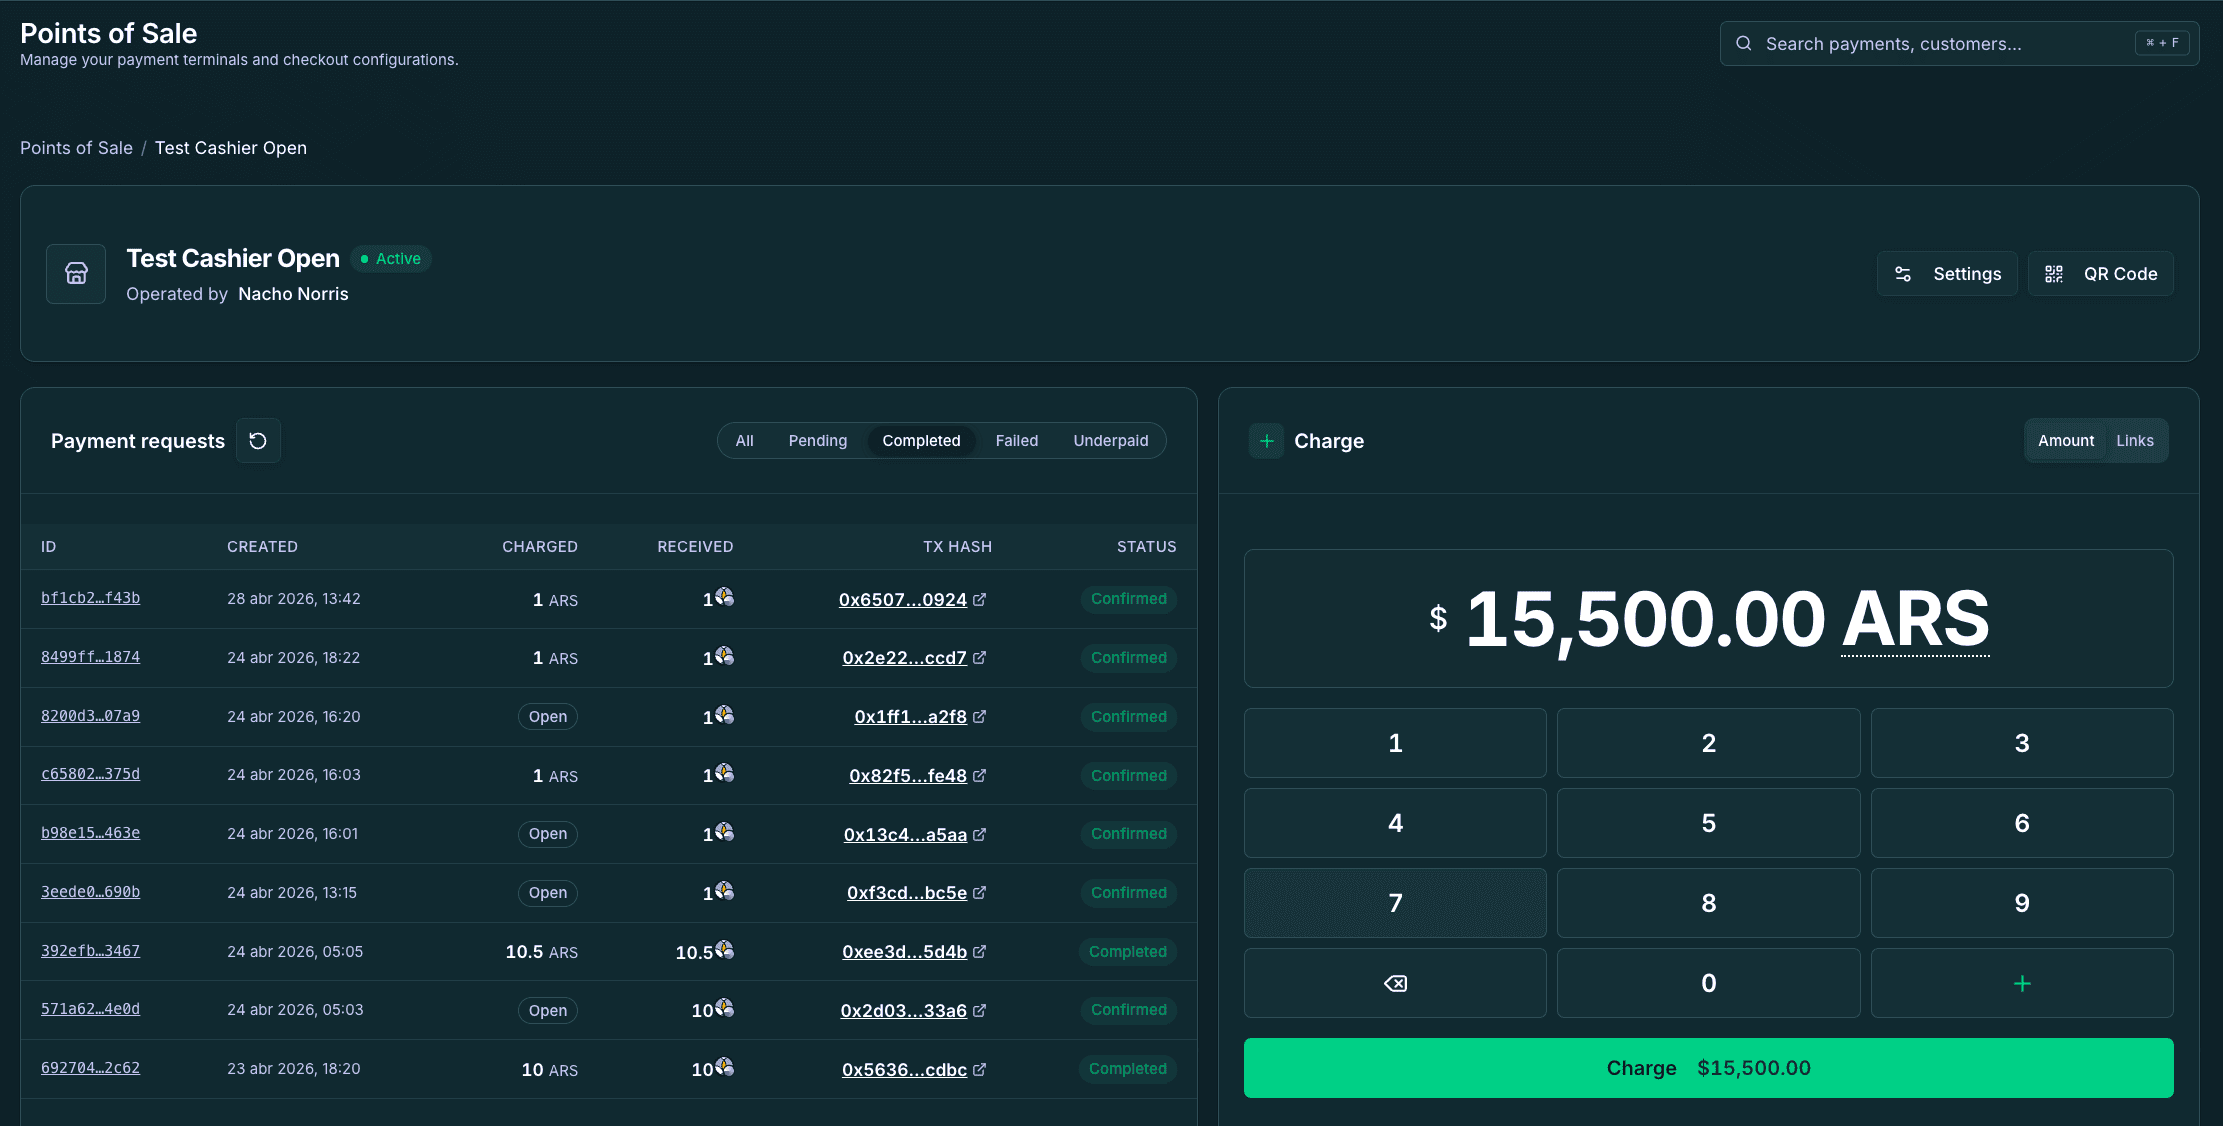Open external link icon for 0x2d03...33a6
The width and height of the screenshot is (2223, 1126).
[980, 1011]
